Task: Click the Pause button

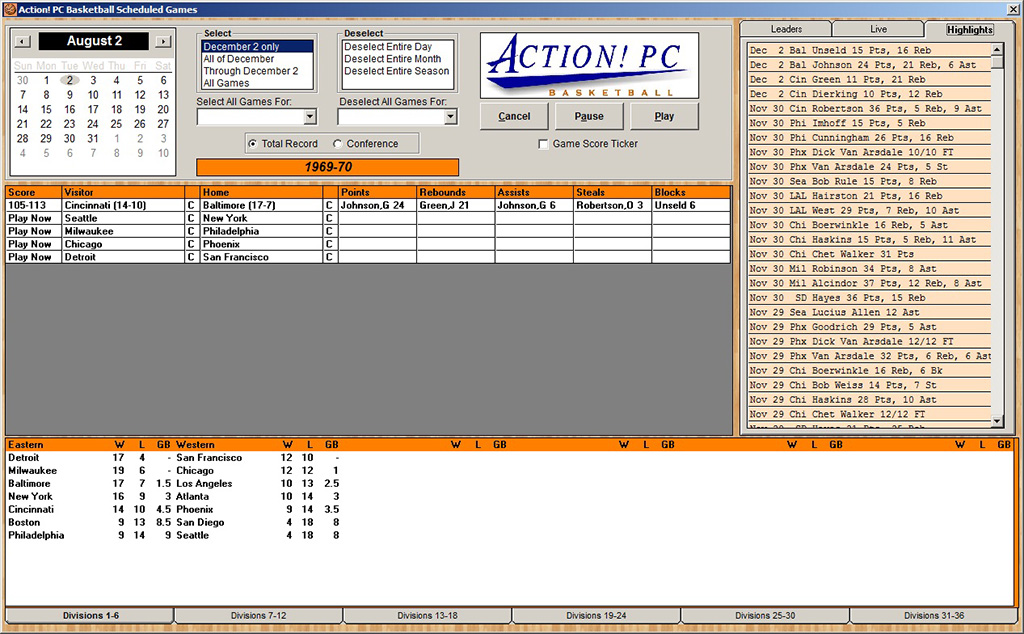Action: [589, 116]
